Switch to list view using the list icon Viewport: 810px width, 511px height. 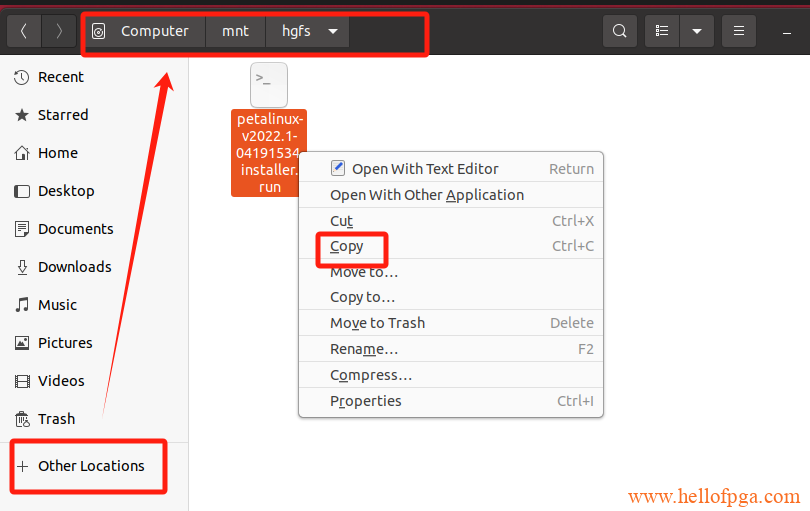pyautogui.click(x=662, y=32)
